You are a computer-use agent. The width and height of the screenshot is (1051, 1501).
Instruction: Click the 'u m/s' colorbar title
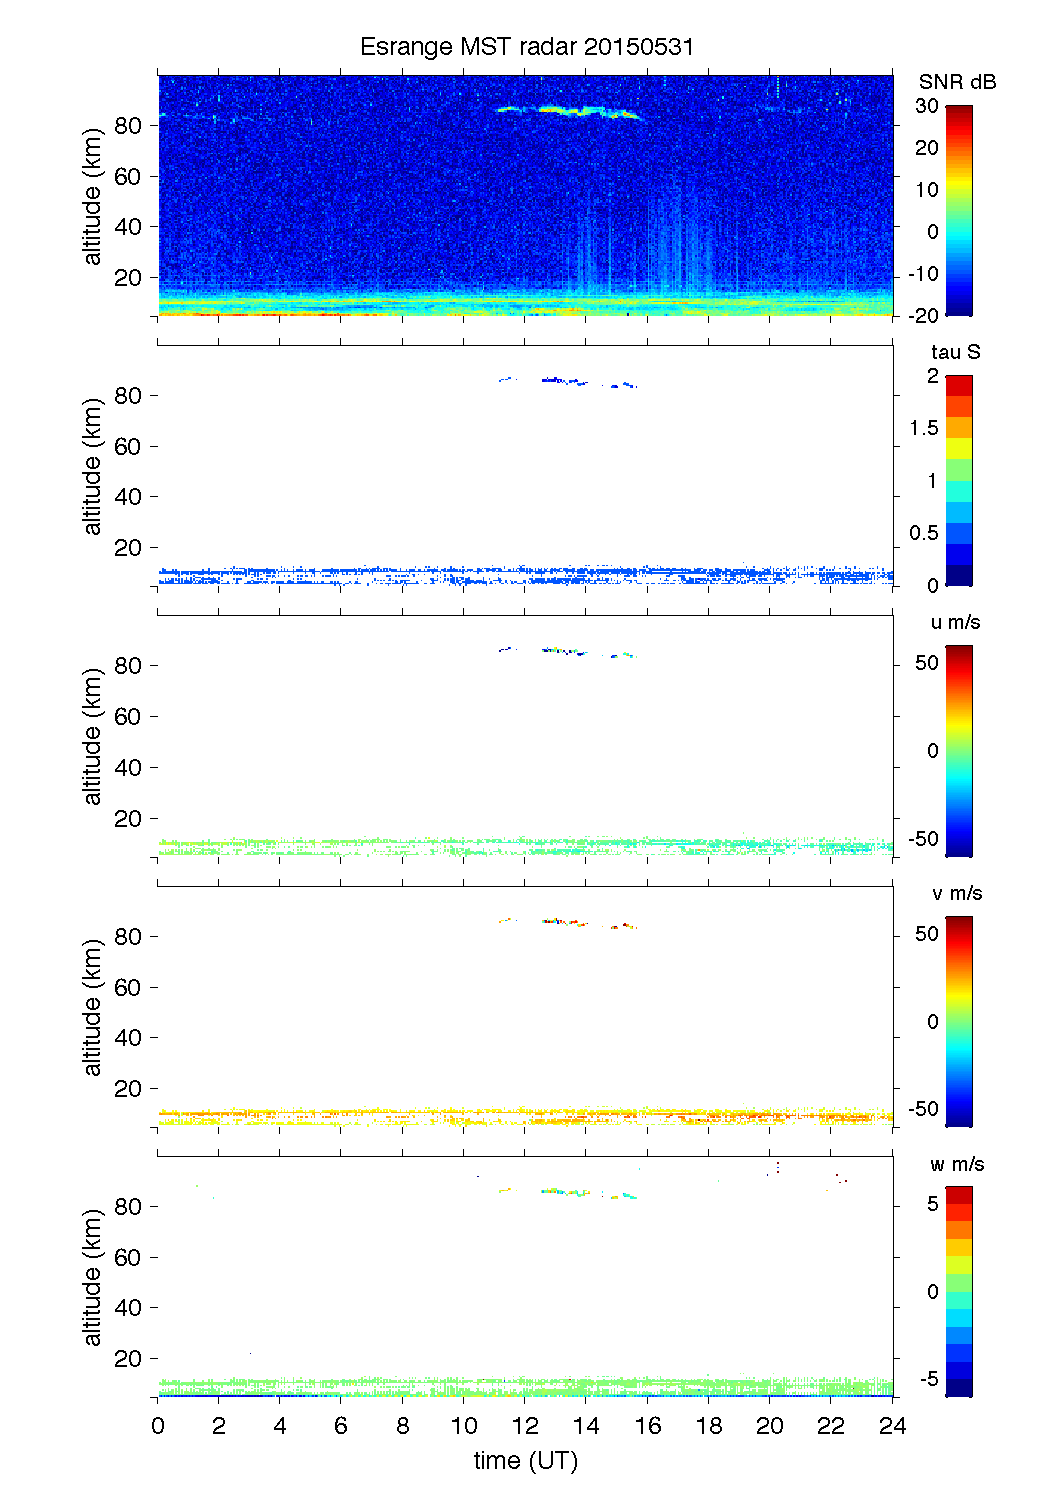pos(955,622)
